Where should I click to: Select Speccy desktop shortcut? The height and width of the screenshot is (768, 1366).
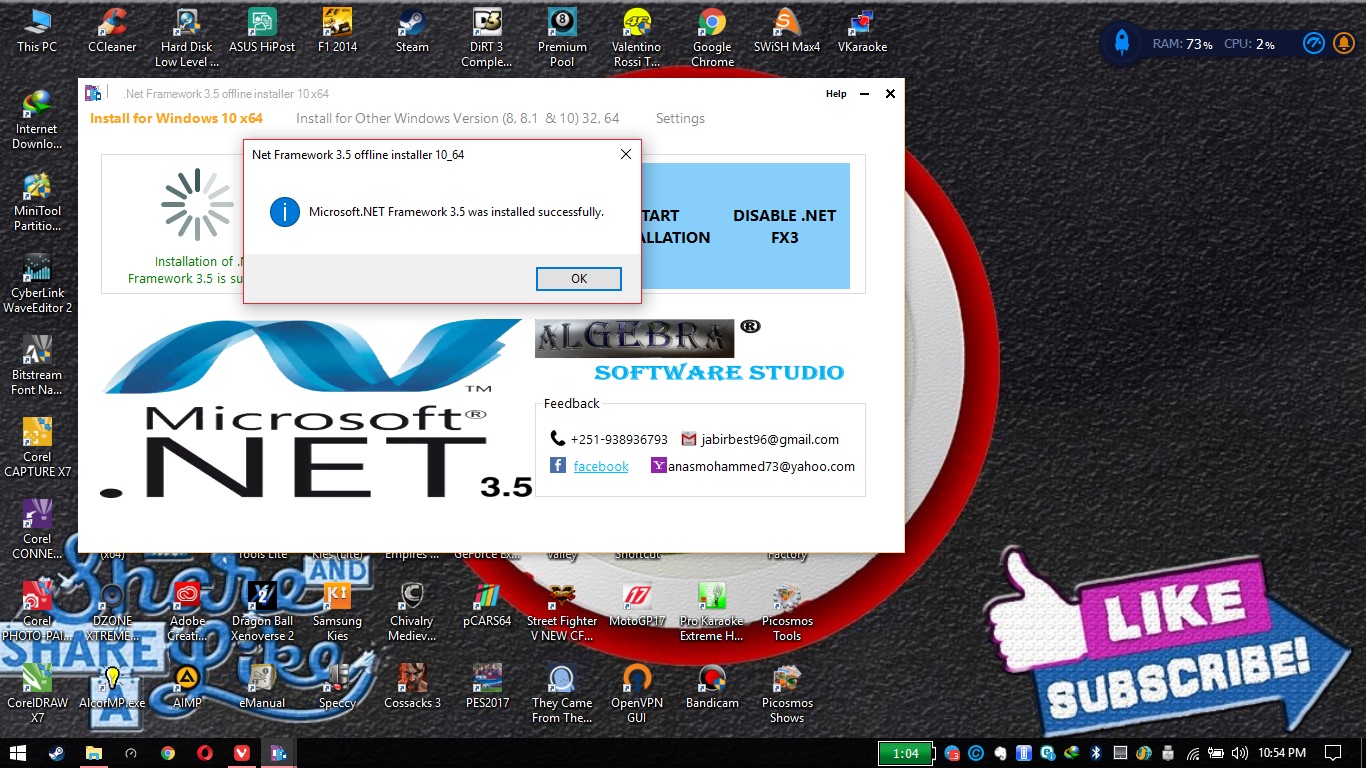click(x=337, y=687)
